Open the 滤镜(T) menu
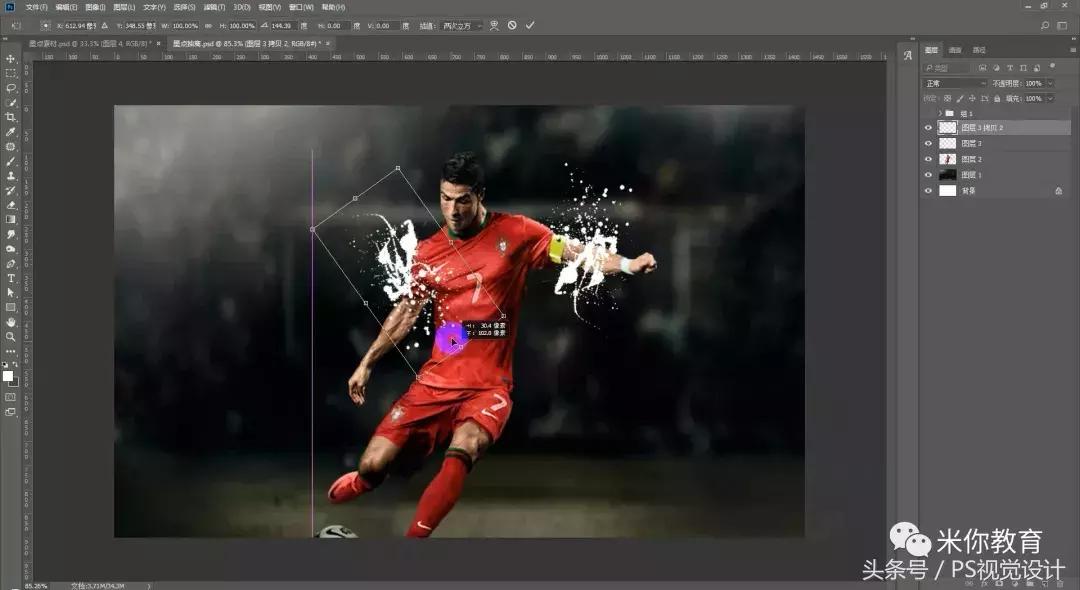1080x590 pixels. (214, 7)
